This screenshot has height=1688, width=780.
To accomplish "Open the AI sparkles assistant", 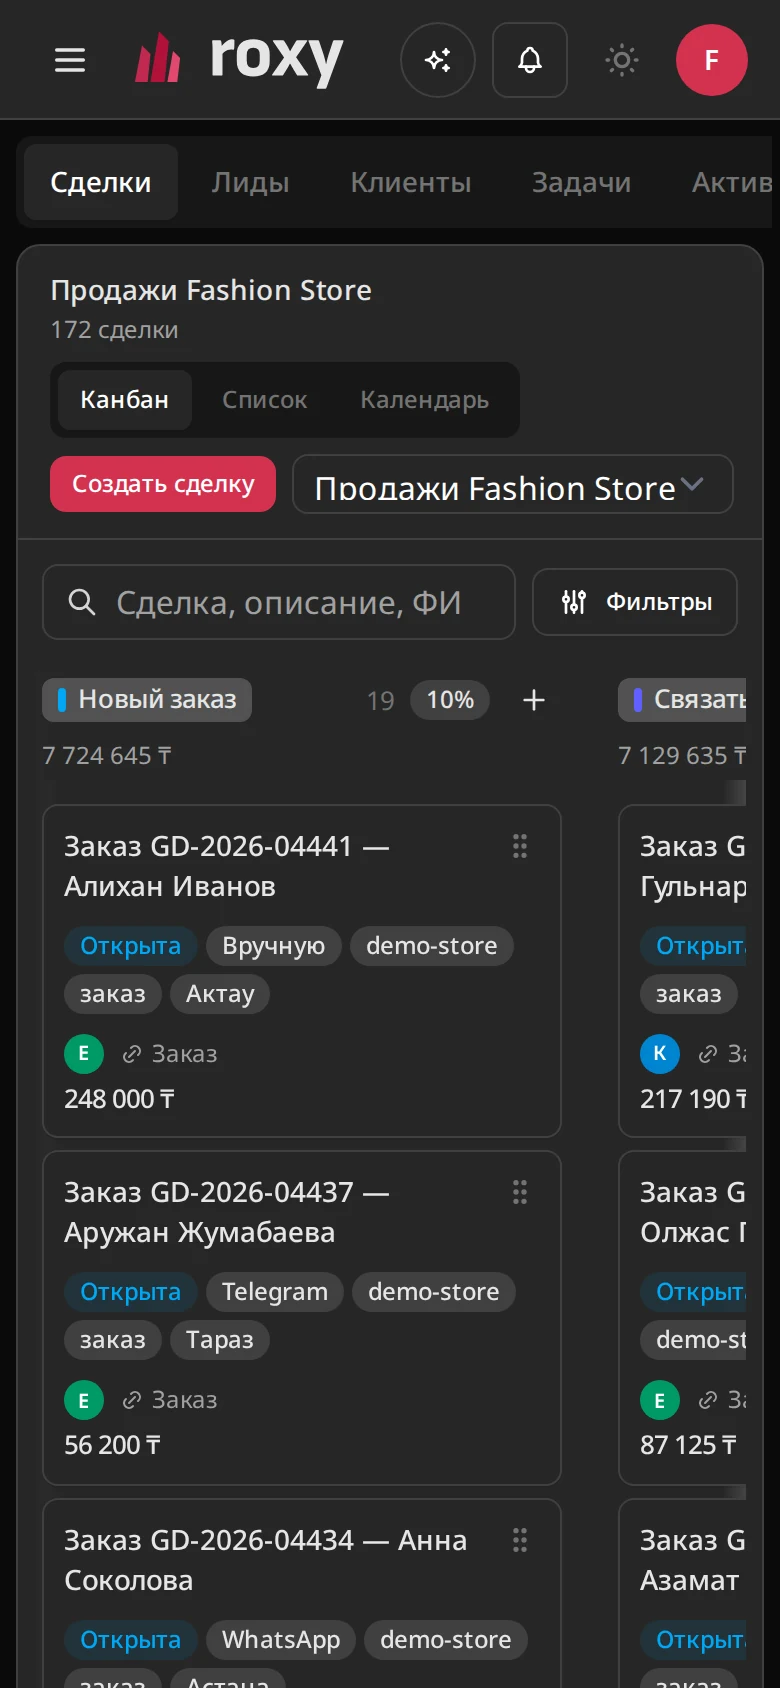I will coord(438,60).
